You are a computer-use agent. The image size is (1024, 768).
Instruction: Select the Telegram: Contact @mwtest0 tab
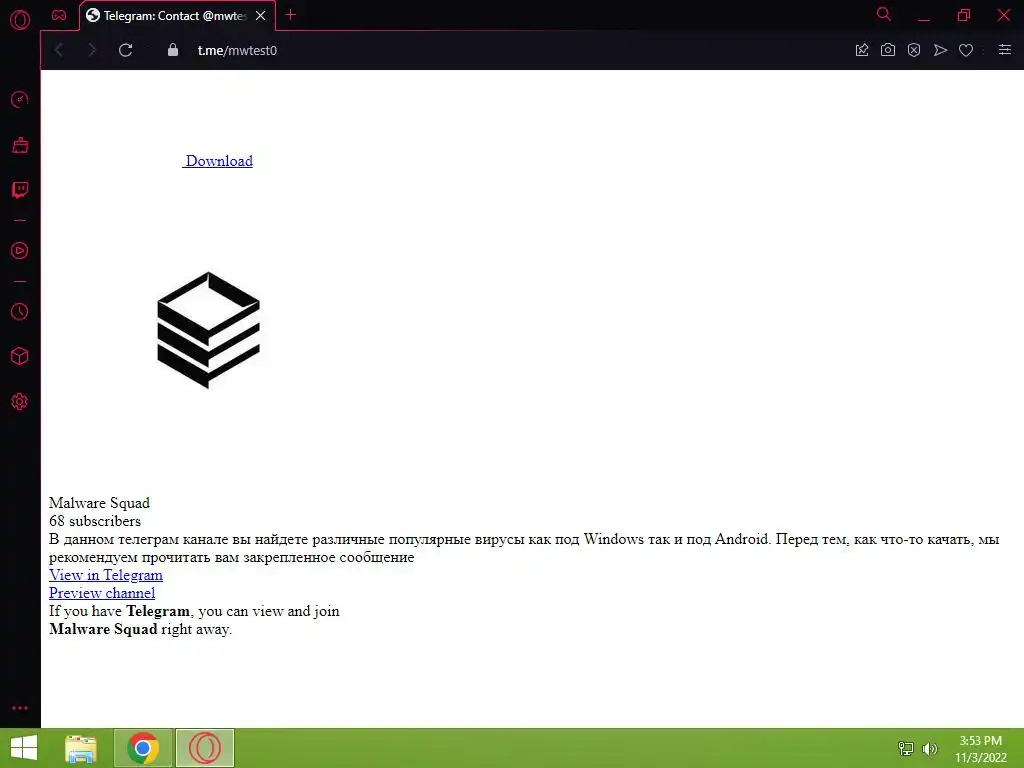(177, 16)
